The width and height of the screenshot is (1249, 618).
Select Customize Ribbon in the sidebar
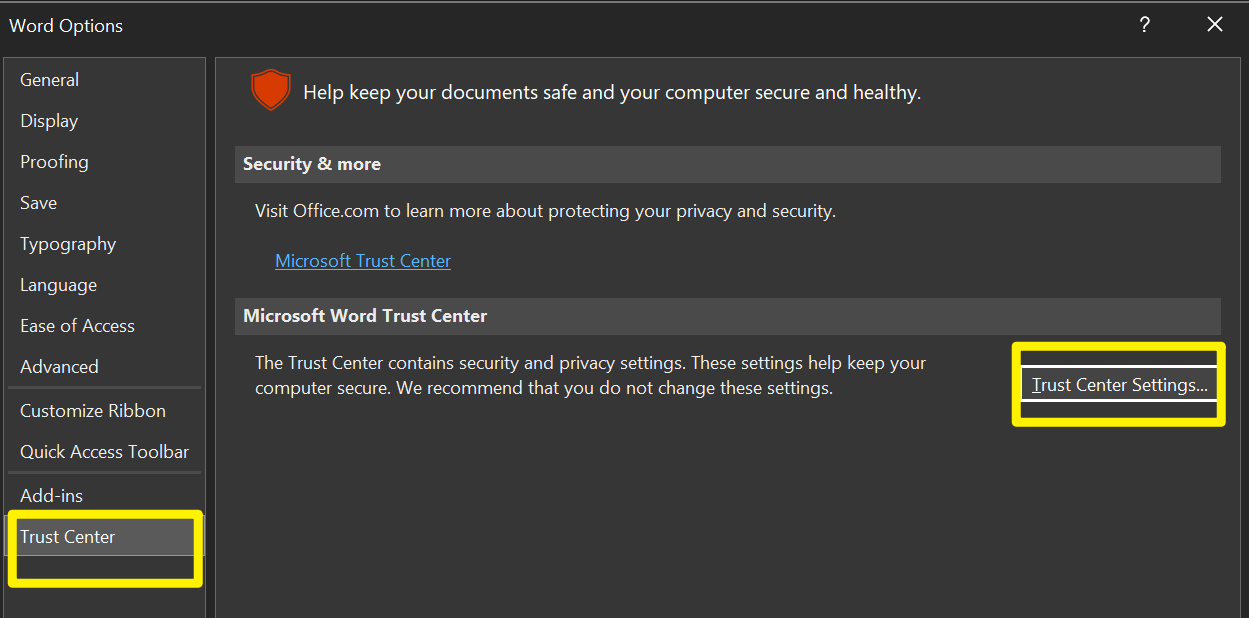93,411
